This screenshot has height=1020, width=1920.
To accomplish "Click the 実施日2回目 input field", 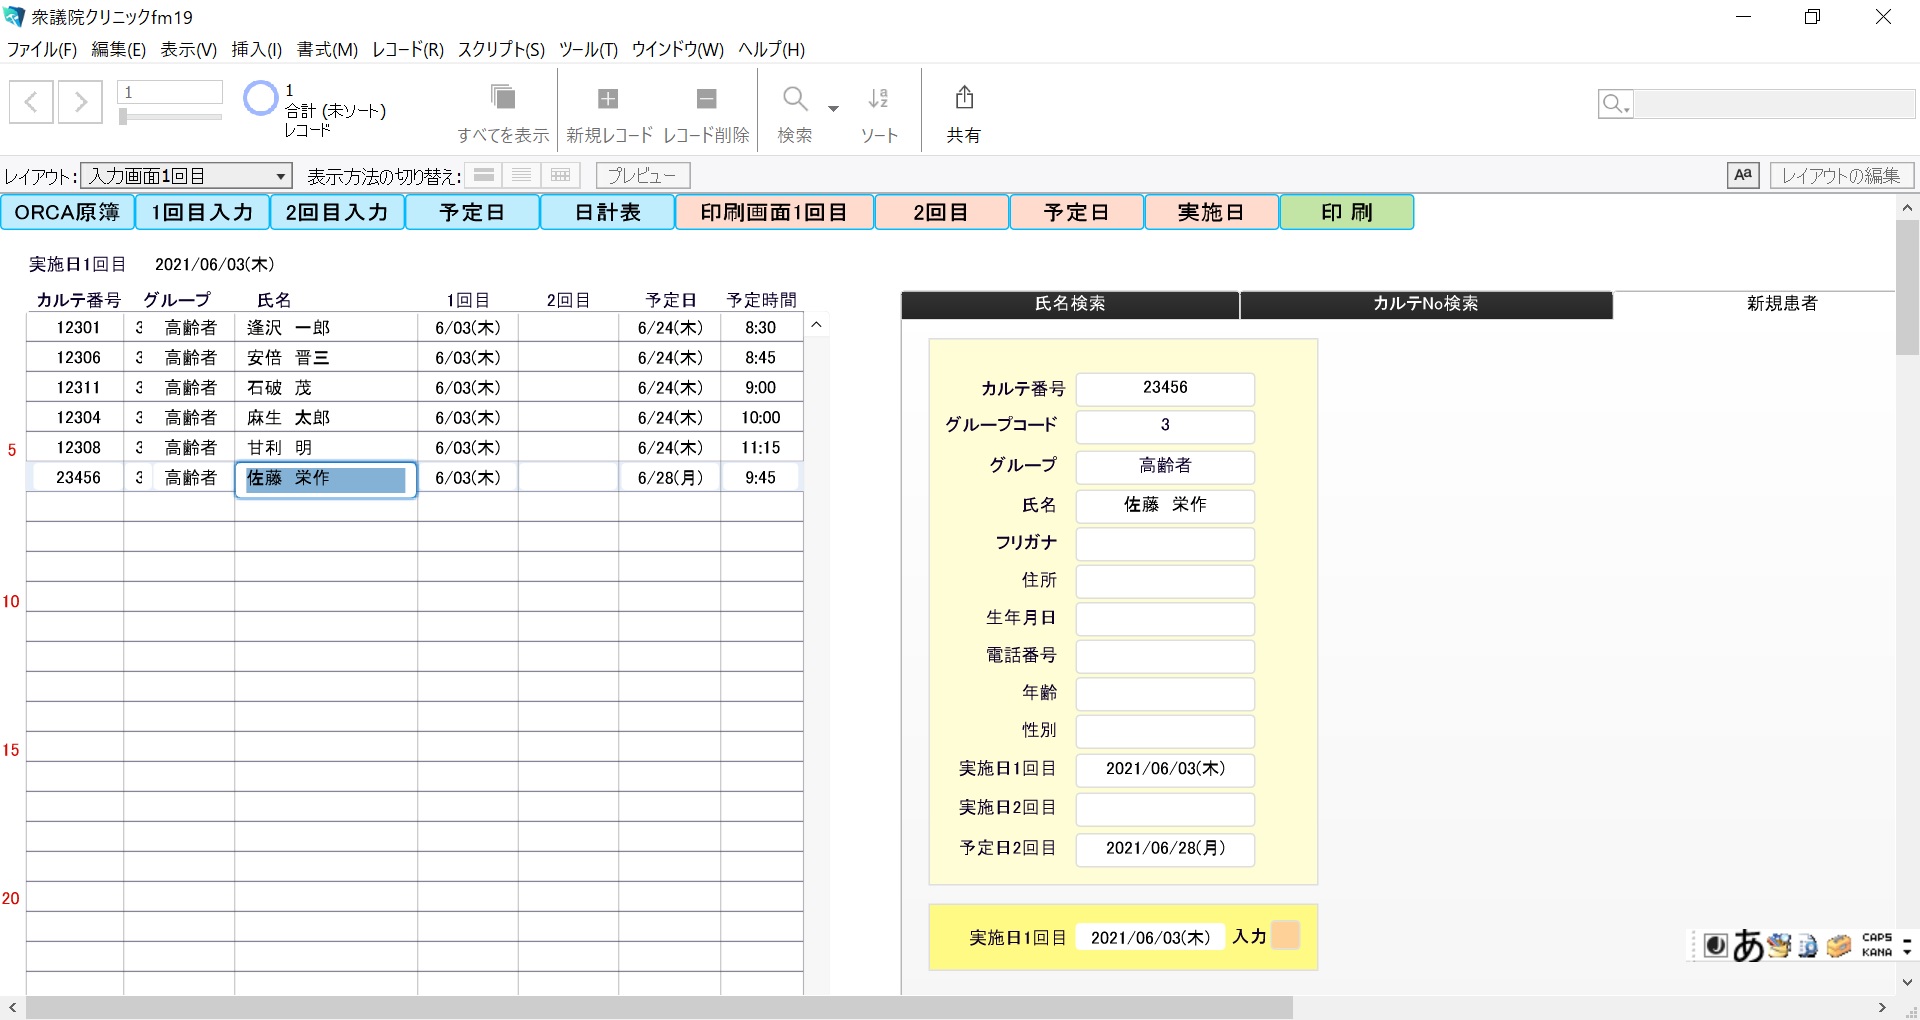I will click(1165, 808).
